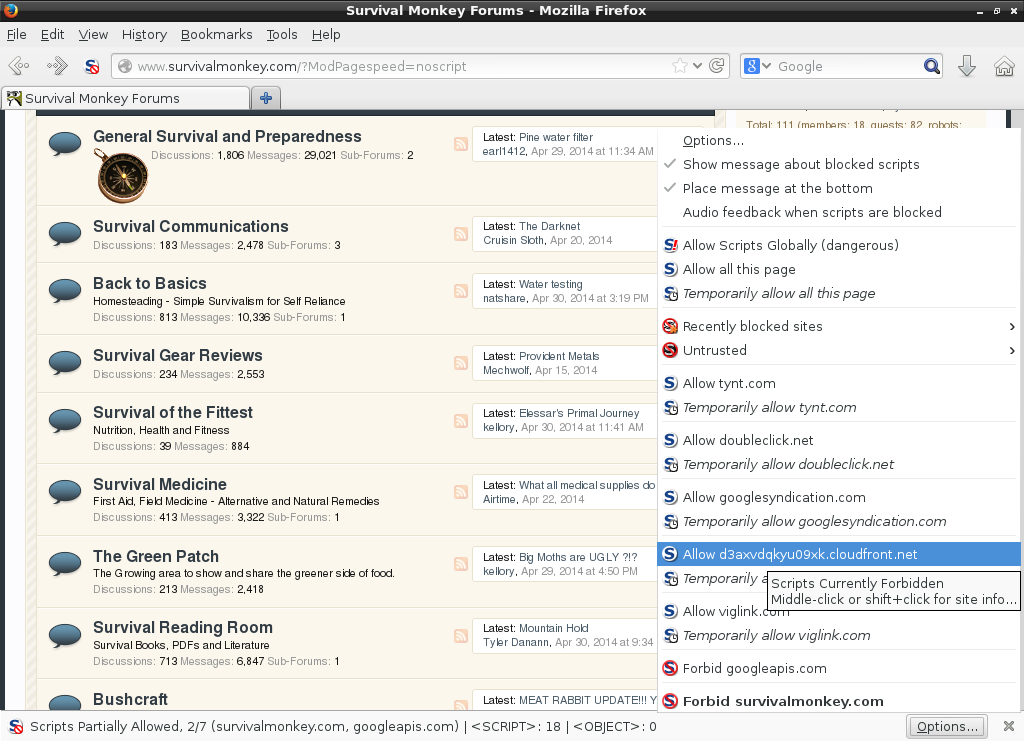Choose Temporarily allow all this page

pyautogui.click(x=839, y=293)
